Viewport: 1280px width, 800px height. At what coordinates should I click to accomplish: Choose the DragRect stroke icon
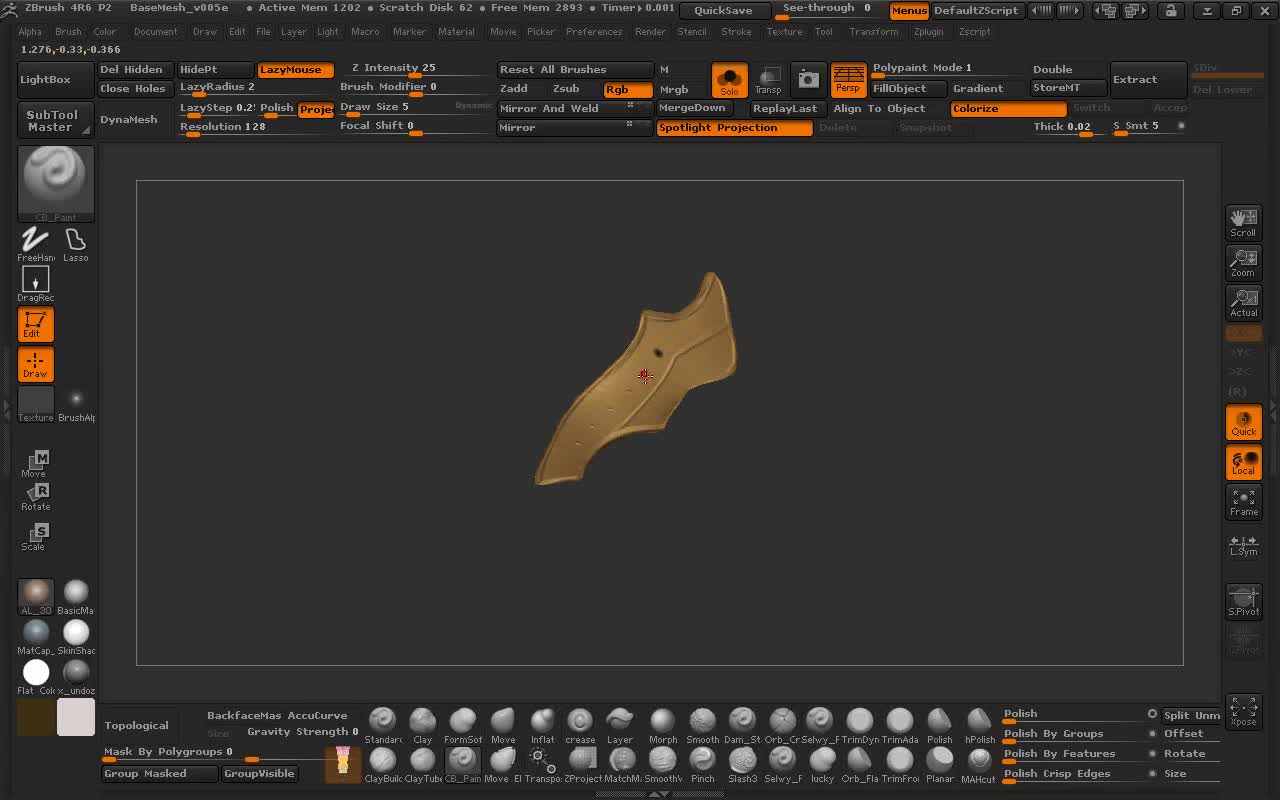(35, 284)
